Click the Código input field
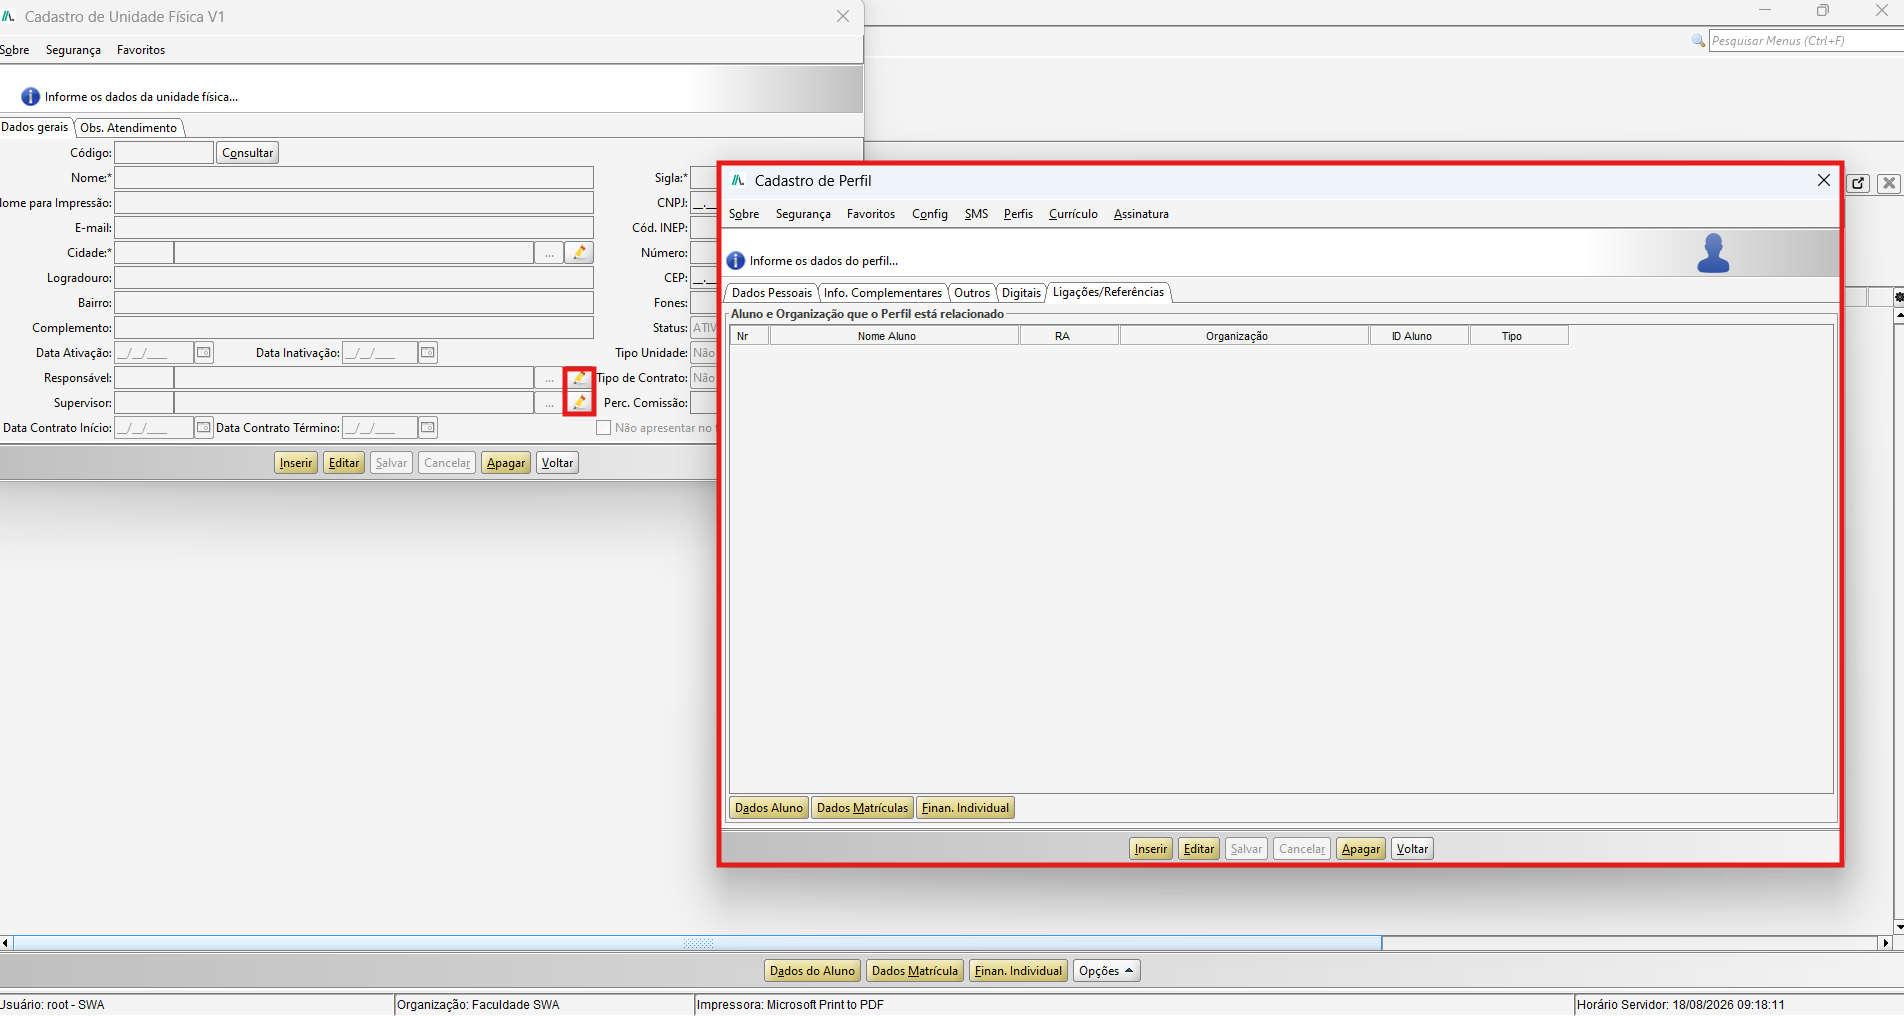The width and height of the screenshot is (1904, 1016). [164, 153]
